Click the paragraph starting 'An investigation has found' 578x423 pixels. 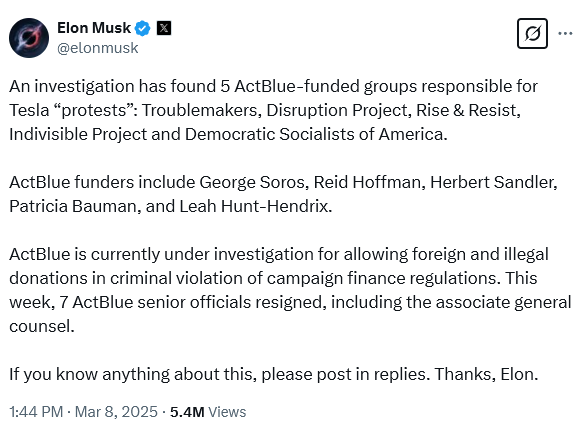click(x=274, y=110)
